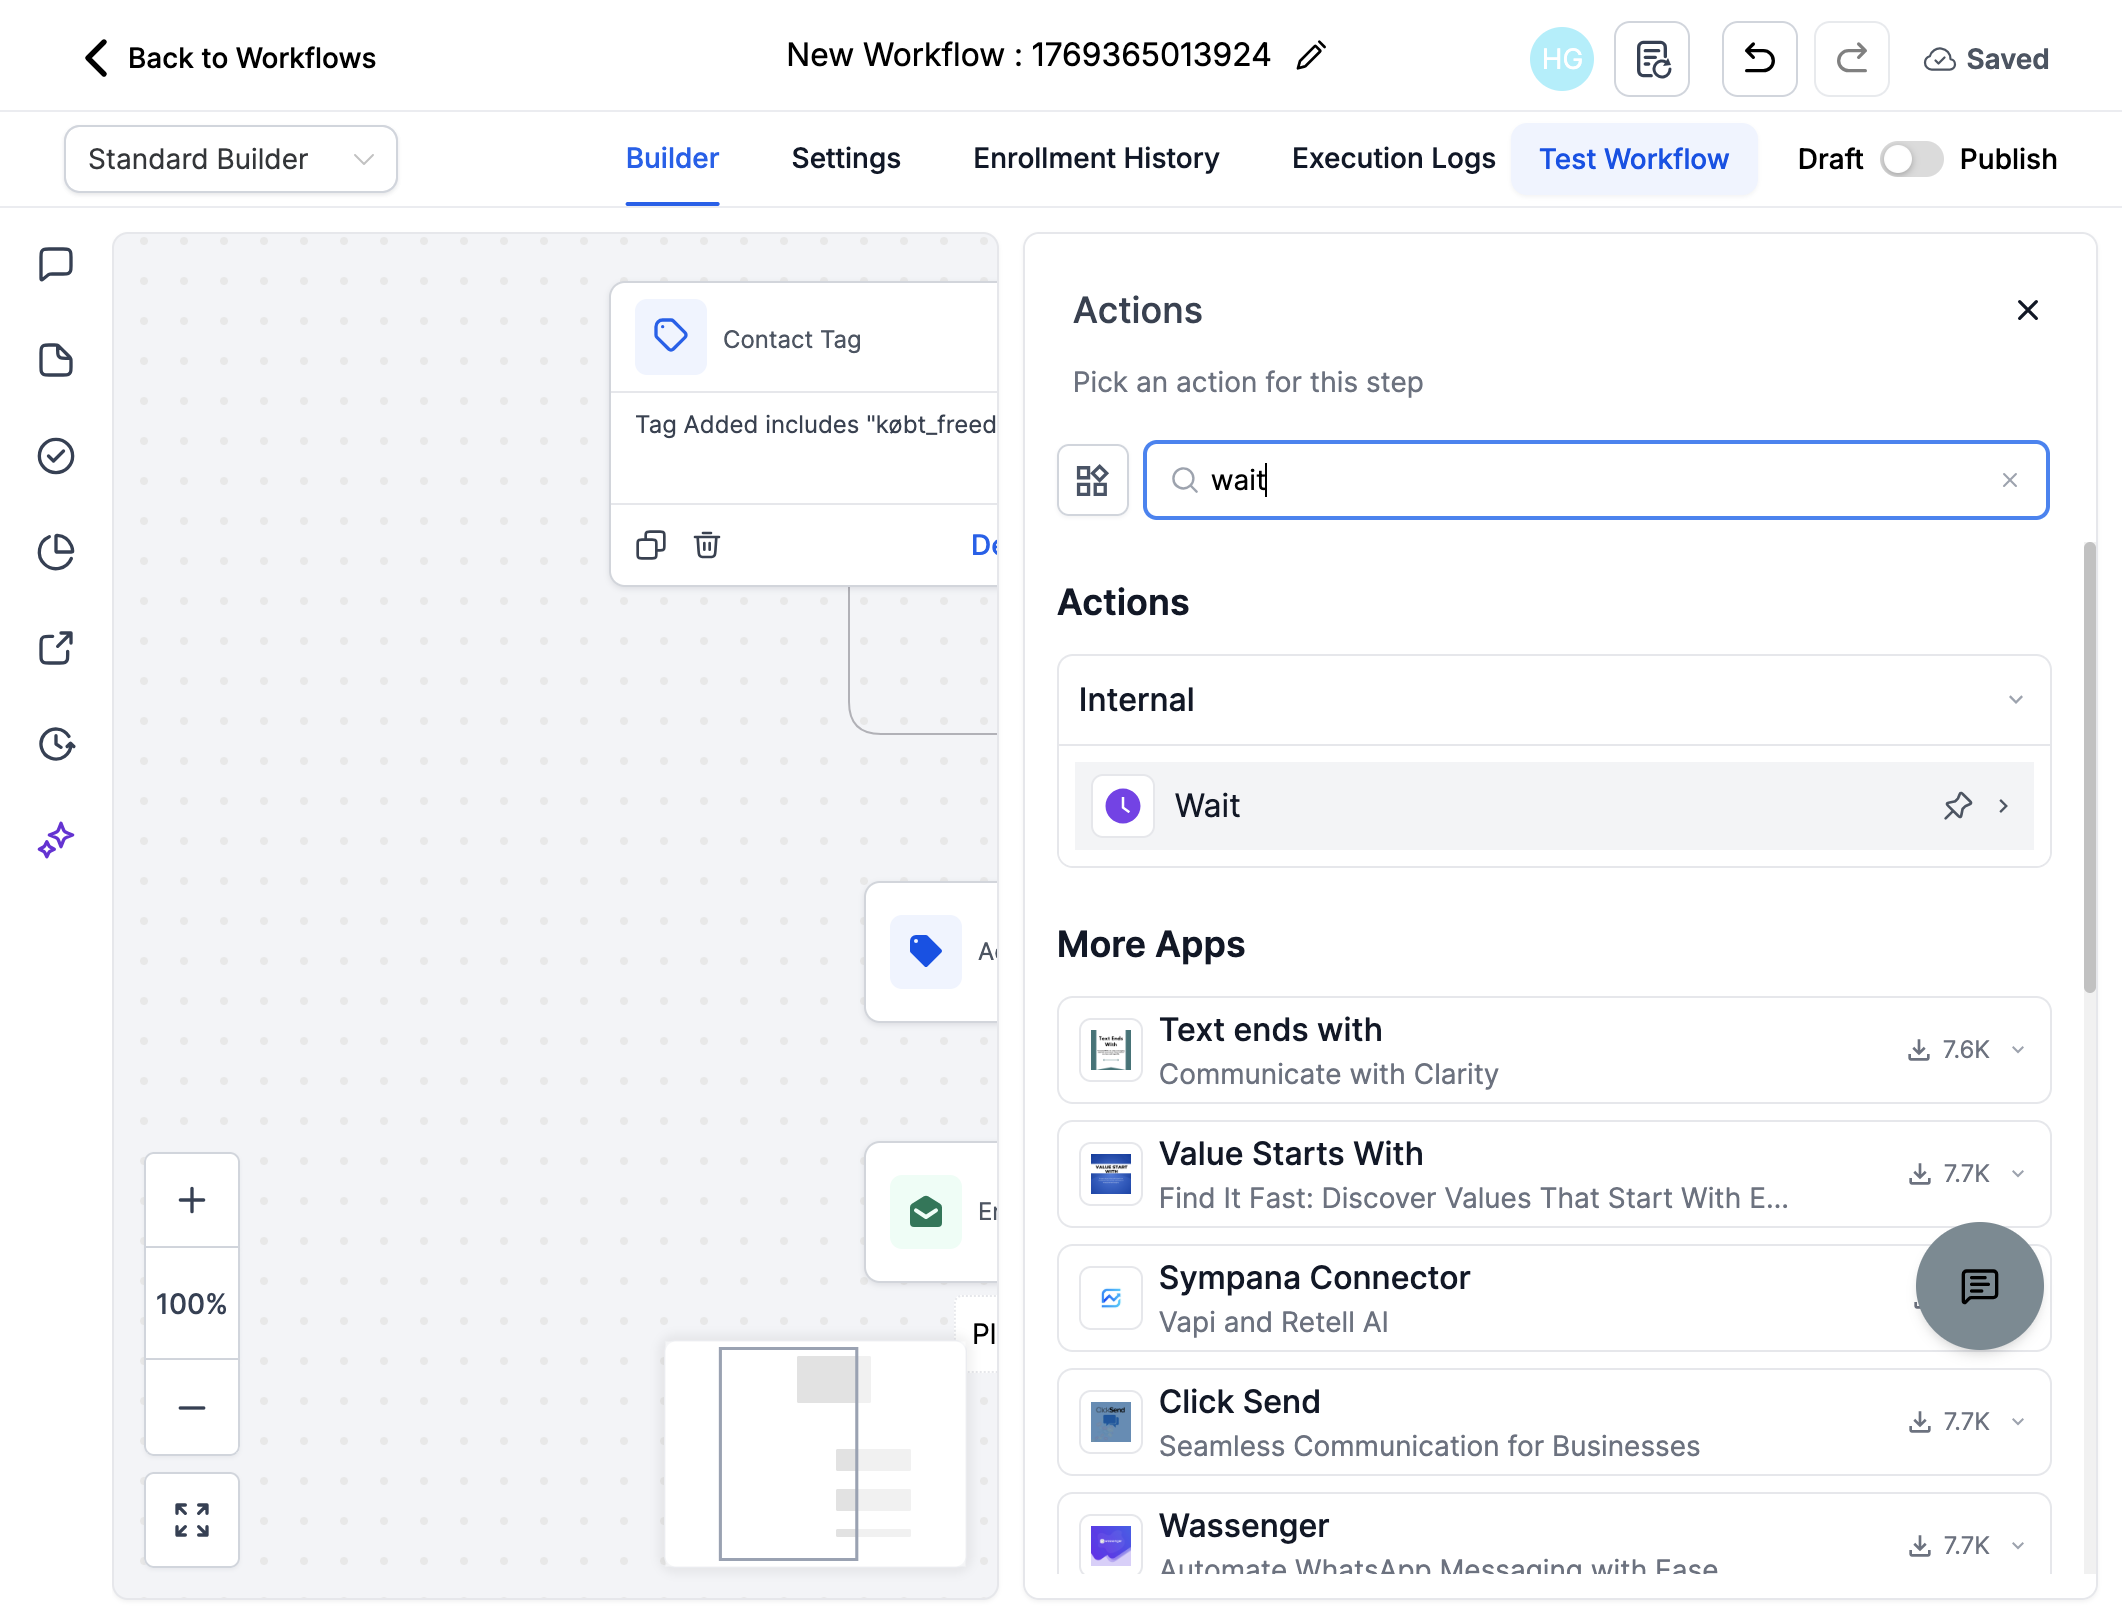Fit workflow to screen
The width and height of the screenshot is (2122, 1624).
[x=192, y=1520]
